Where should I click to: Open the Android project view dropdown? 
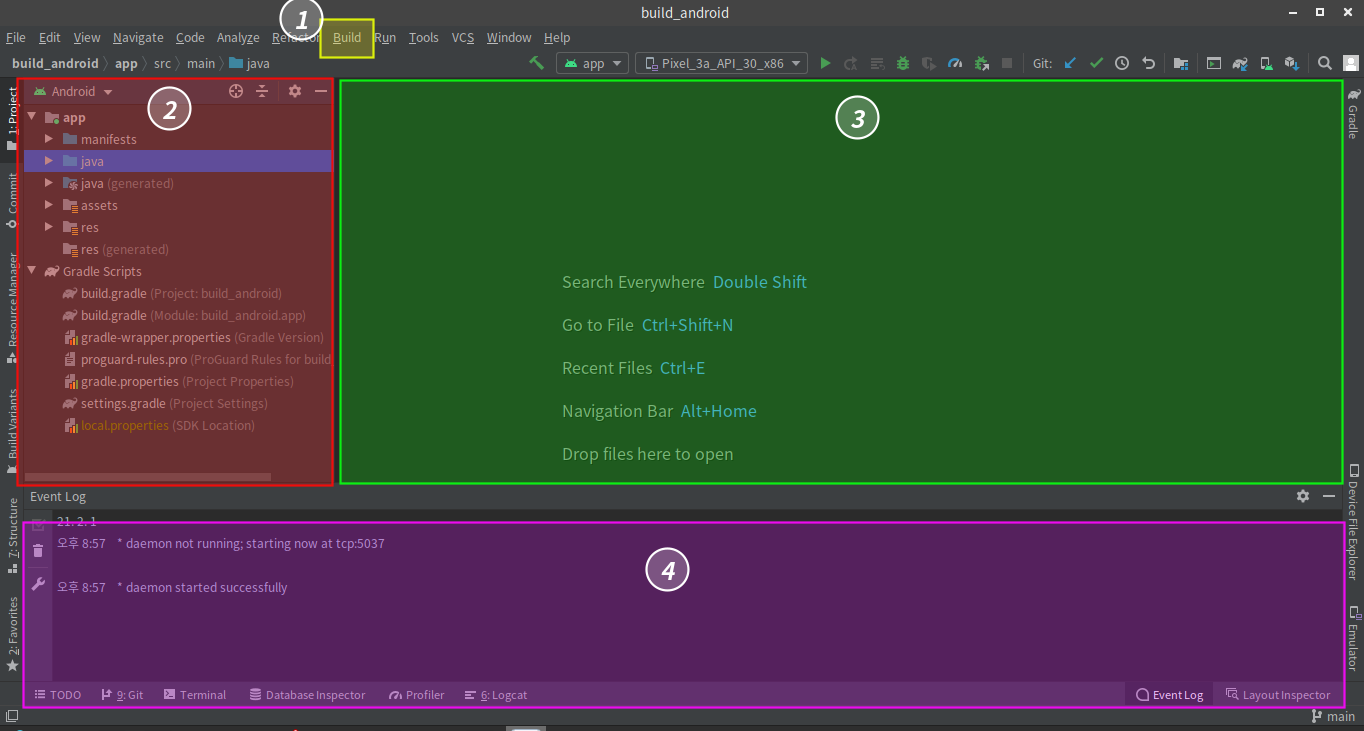(x=73, y=91)
